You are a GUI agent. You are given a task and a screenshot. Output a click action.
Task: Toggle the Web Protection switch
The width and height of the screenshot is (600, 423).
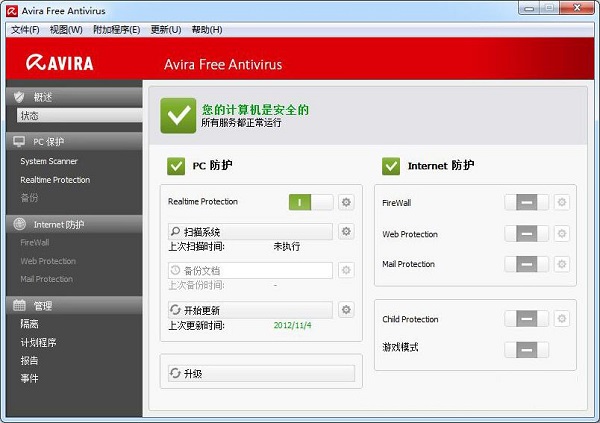pyautogui.click(x=527, y=234)
